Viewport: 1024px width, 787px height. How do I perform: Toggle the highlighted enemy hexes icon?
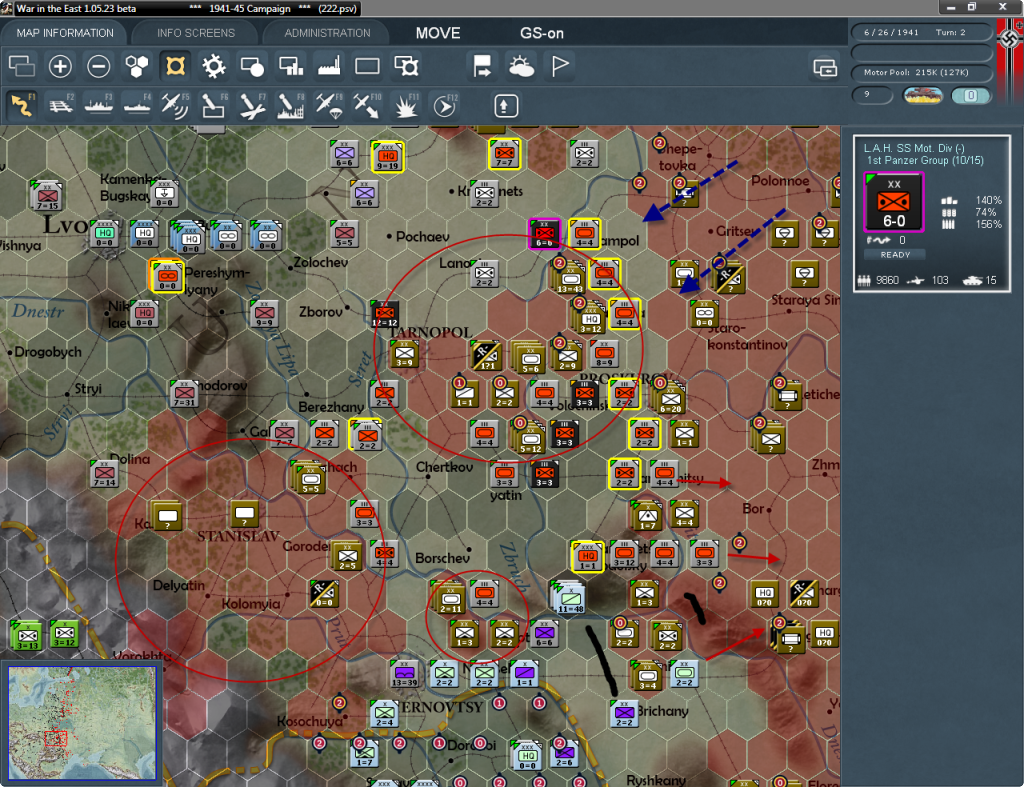(x=175, y=66)
